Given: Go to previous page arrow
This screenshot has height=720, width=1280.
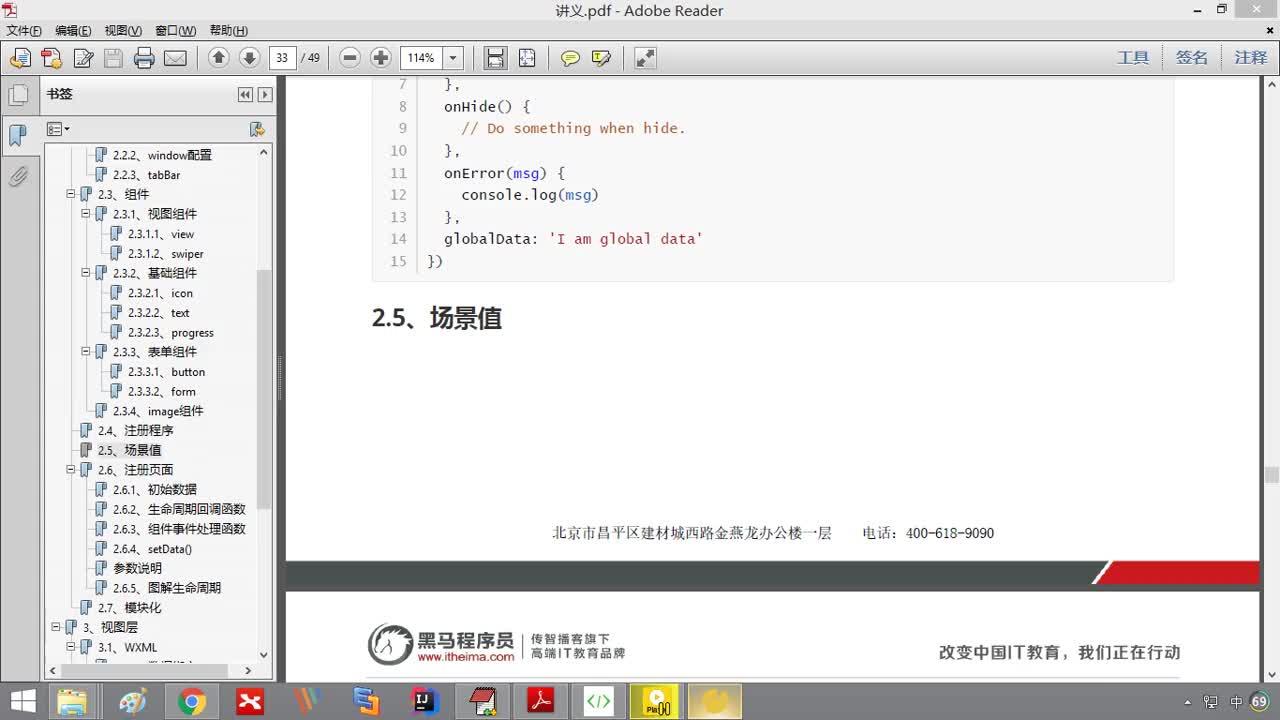Looking at the screenshot, I should pos(219,58).
